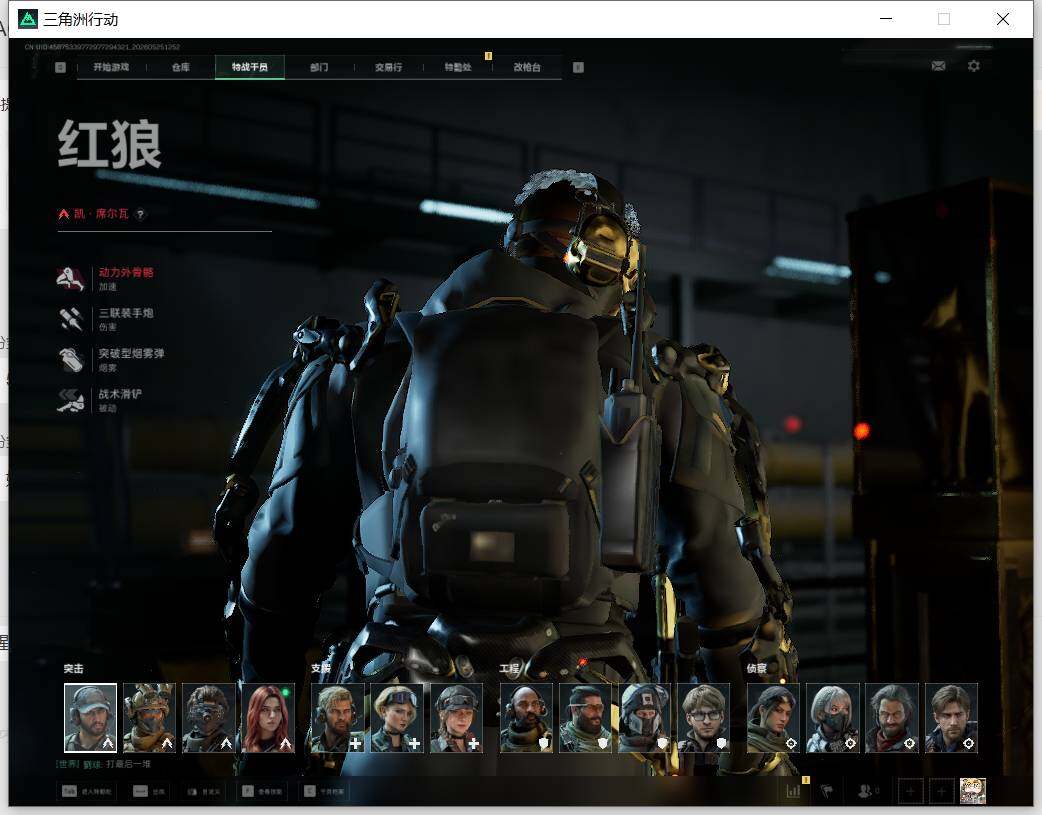The image size is (1042, 815).
Task: Open the settings gear icon
Action: pyautogui.click(x=974, y=66)
